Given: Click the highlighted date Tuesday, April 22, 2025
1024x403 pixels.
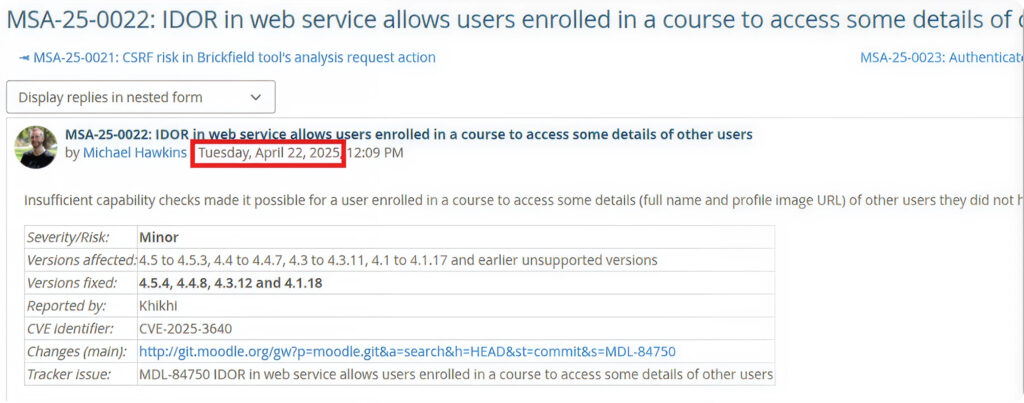Looking at the screenshot, I should click(x=269, y=153).
